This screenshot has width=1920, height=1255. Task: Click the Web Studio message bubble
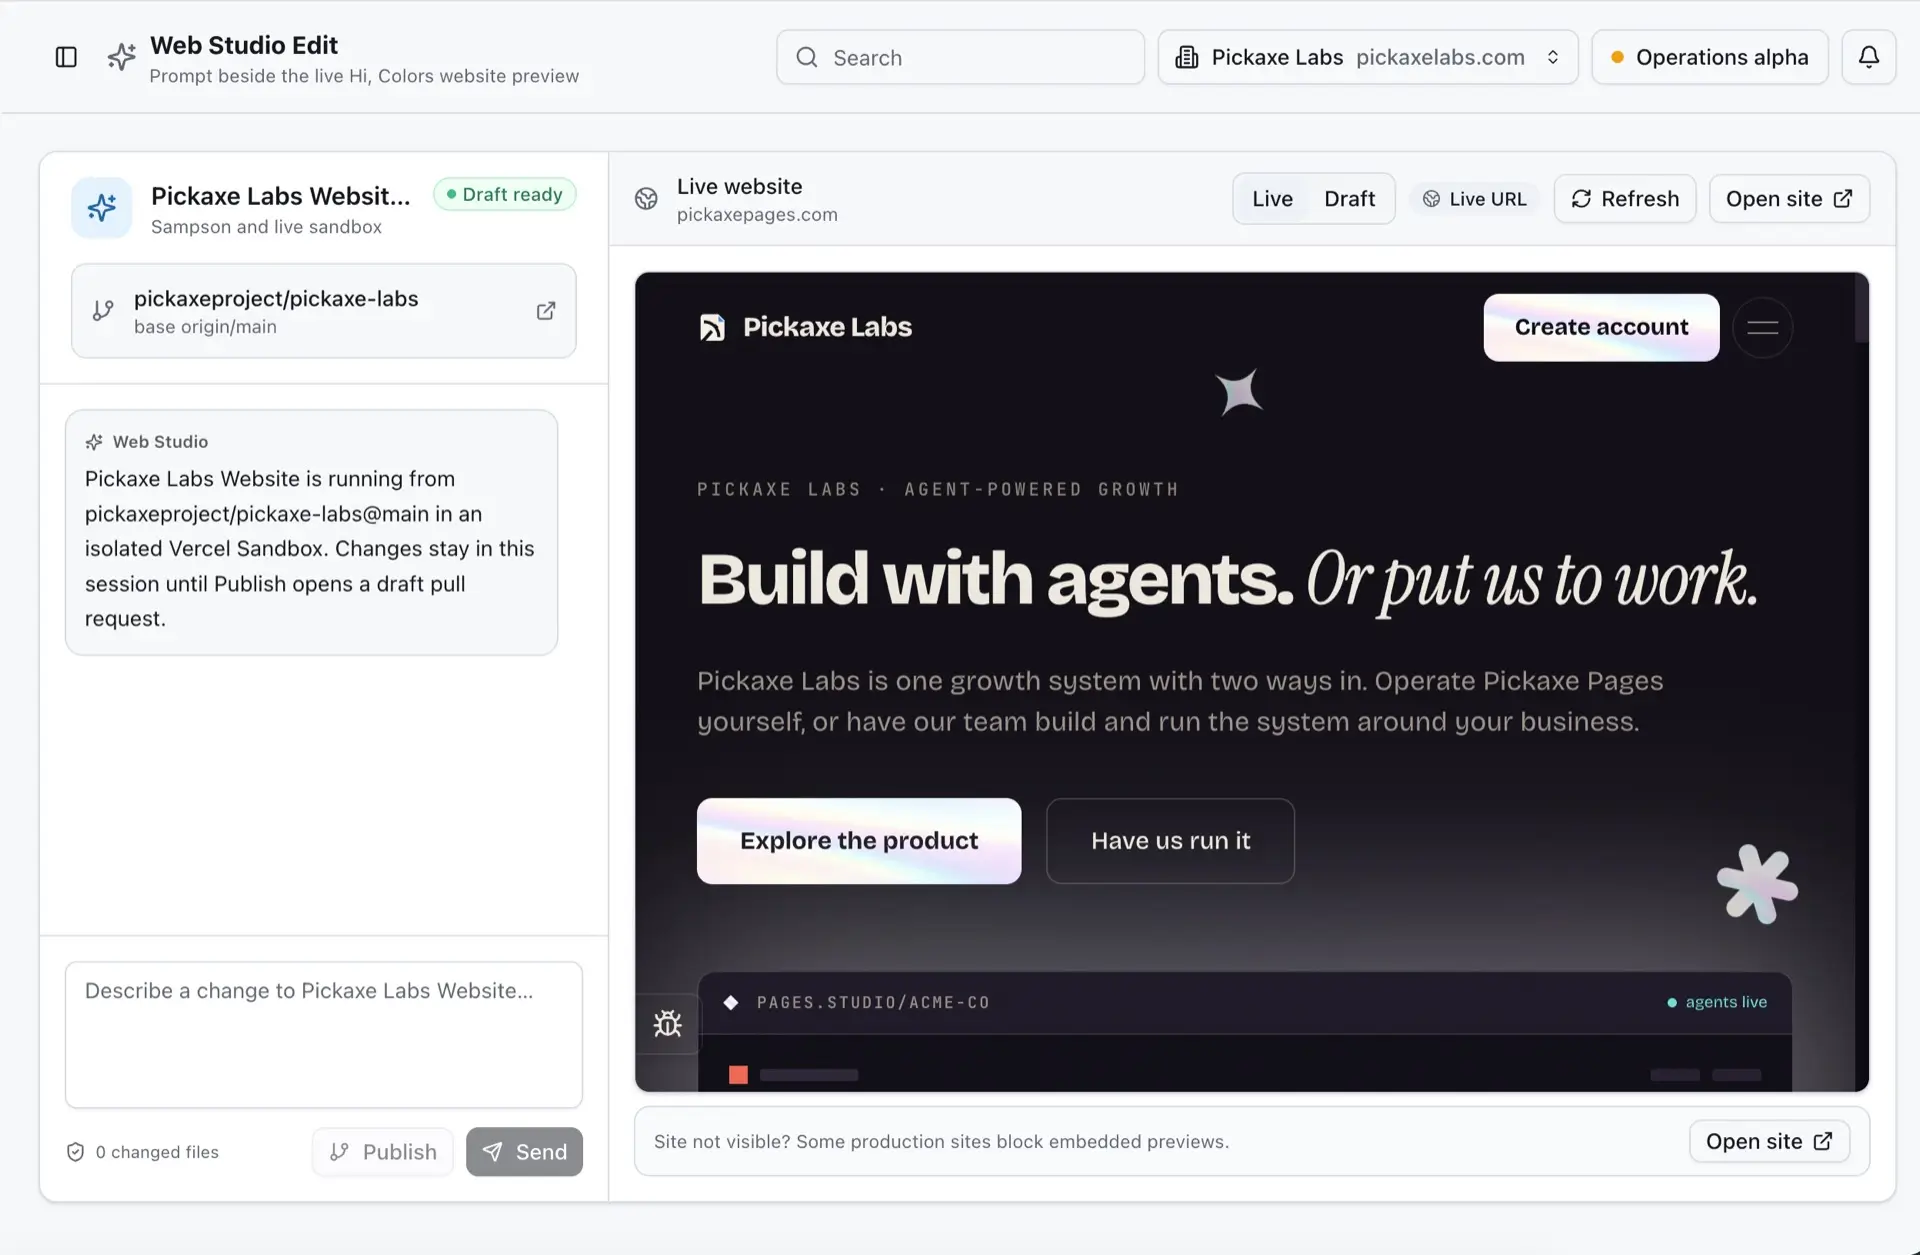point(311,533)
